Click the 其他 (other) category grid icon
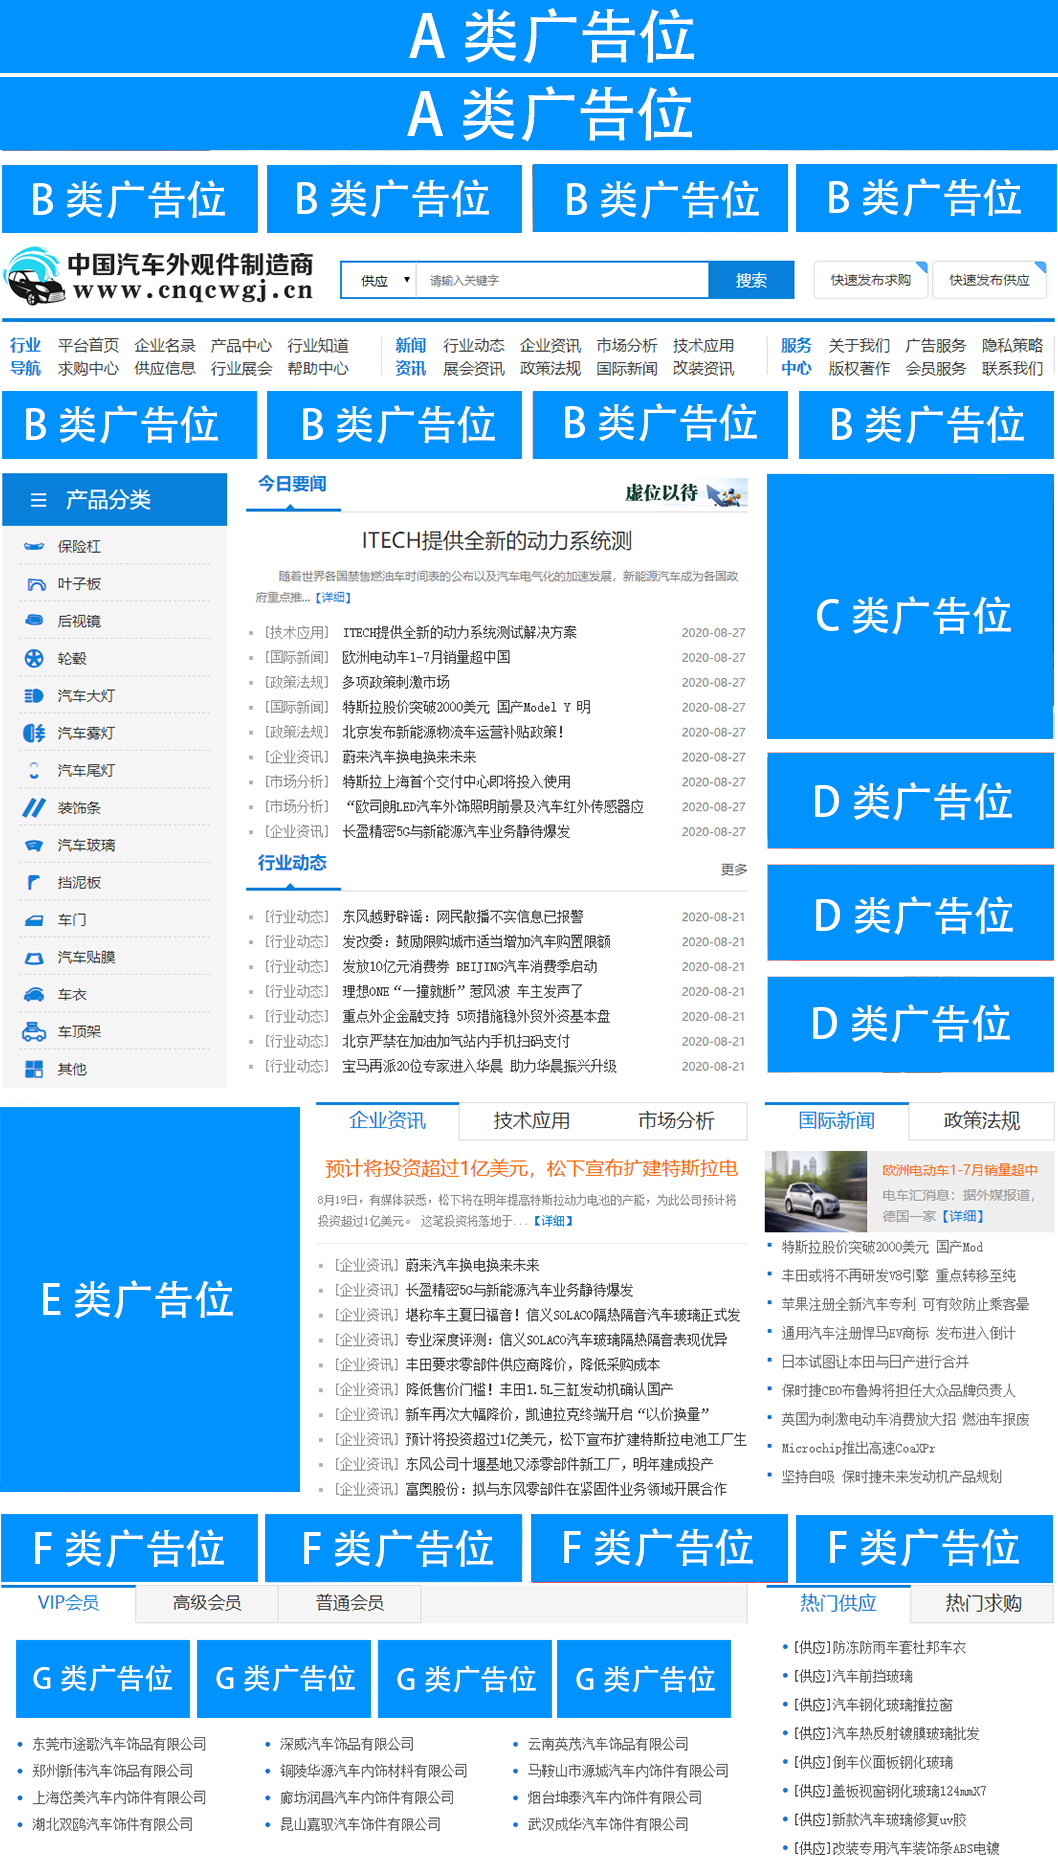 click(x=34, y=1069)
